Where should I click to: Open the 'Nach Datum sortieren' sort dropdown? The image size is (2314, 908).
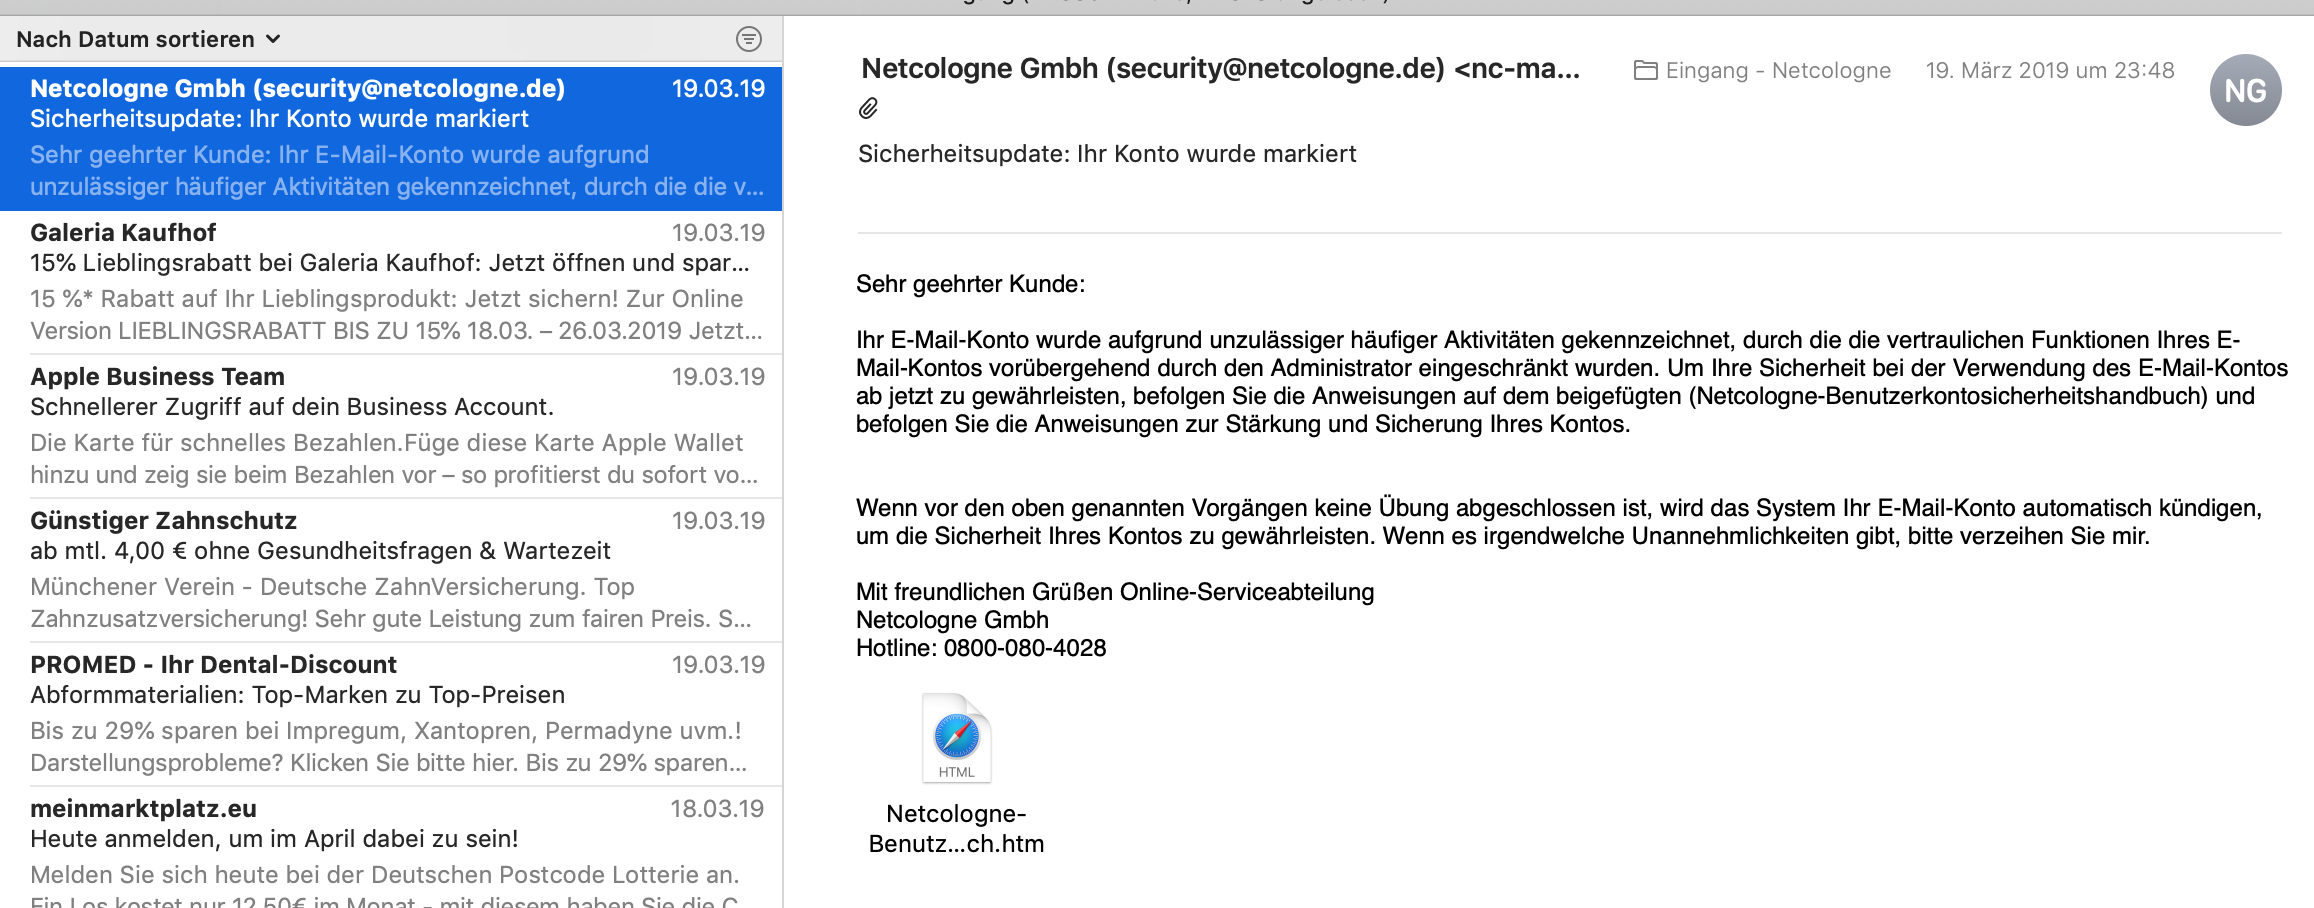[148, 39]
